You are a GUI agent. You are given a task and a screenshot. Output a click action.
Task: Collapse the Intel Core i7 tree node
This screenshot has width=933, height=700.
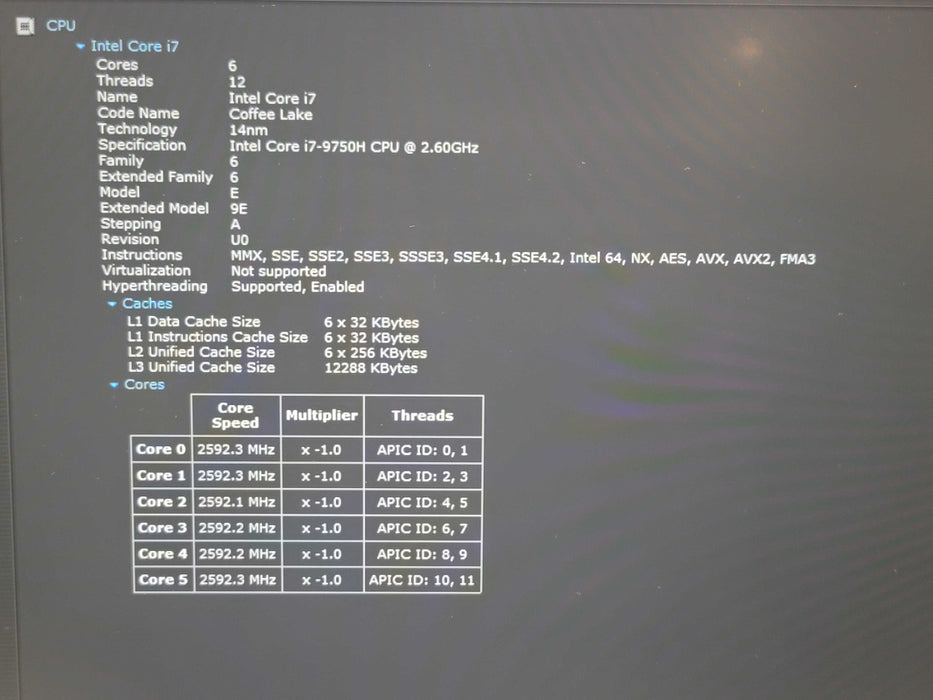[80, 46]
